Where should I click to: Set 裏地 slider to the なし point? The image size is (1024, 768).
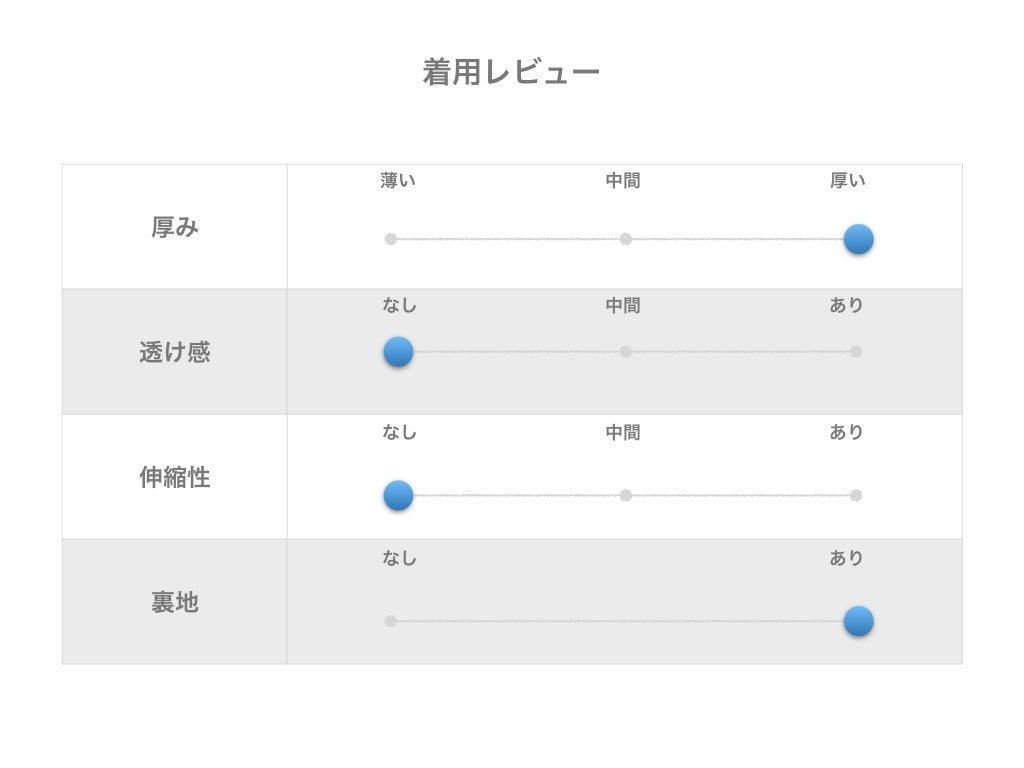[391, 621]
